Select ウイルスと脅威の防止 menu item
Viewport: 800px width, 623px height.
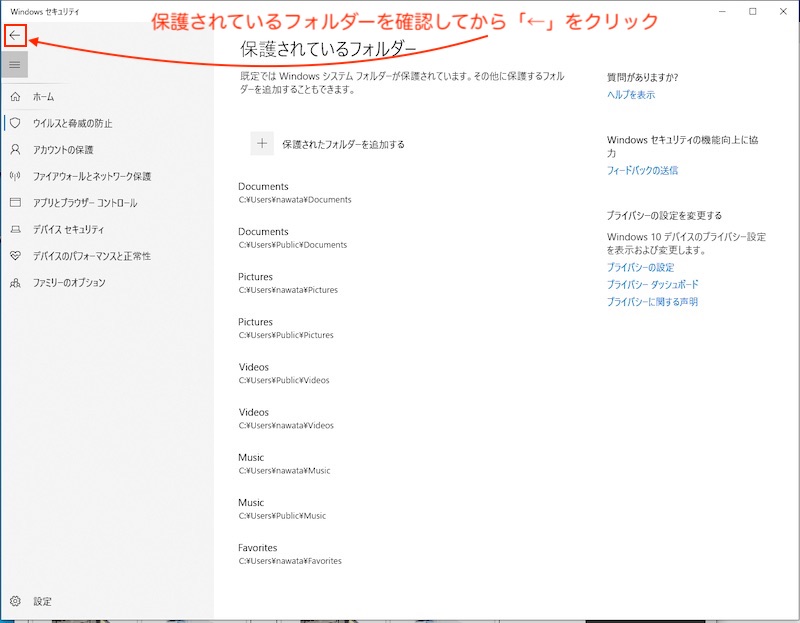click(x=72, y=123)
